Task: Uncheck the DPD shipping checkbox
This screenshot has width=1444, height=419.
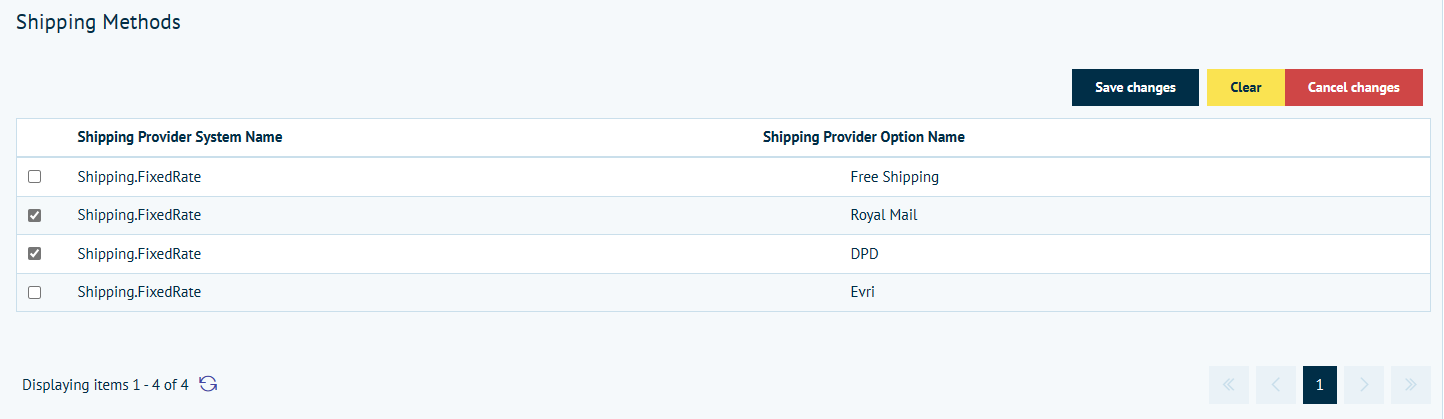Action: [x=35, y=254]
